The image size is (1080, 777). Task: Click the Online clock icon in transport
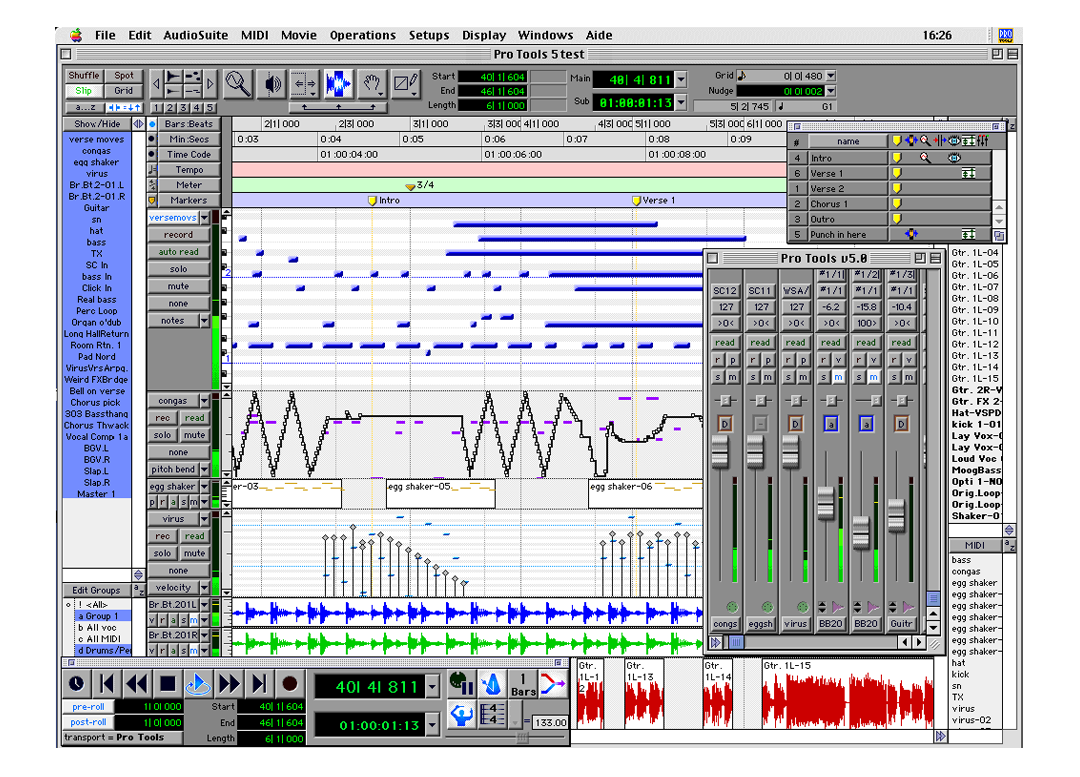point(76,684)
